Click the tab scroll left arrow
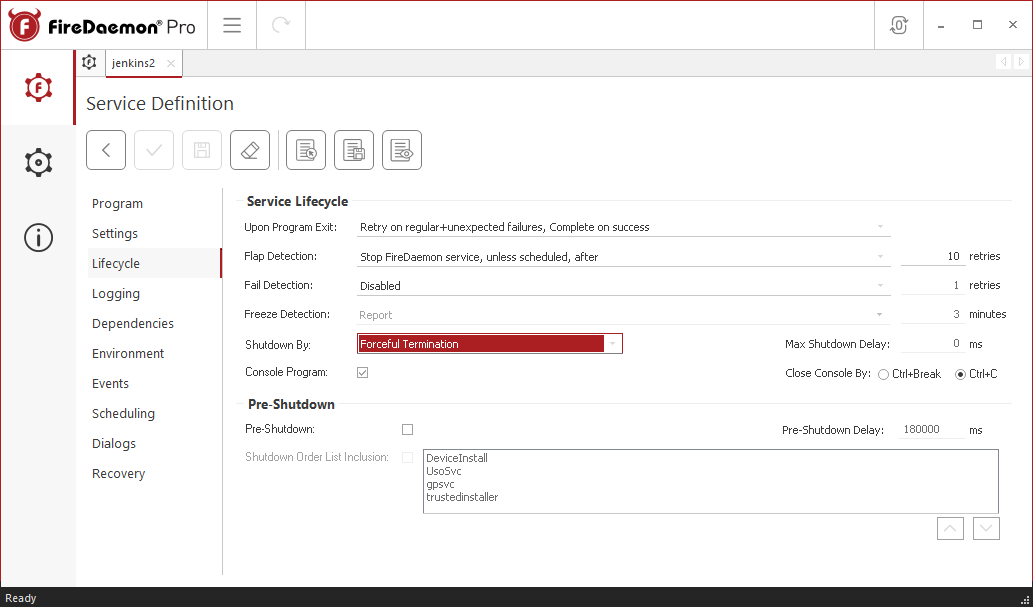Image resolution: width=1033 pixels, height=607 pixels. click(x=1003, y=61)
